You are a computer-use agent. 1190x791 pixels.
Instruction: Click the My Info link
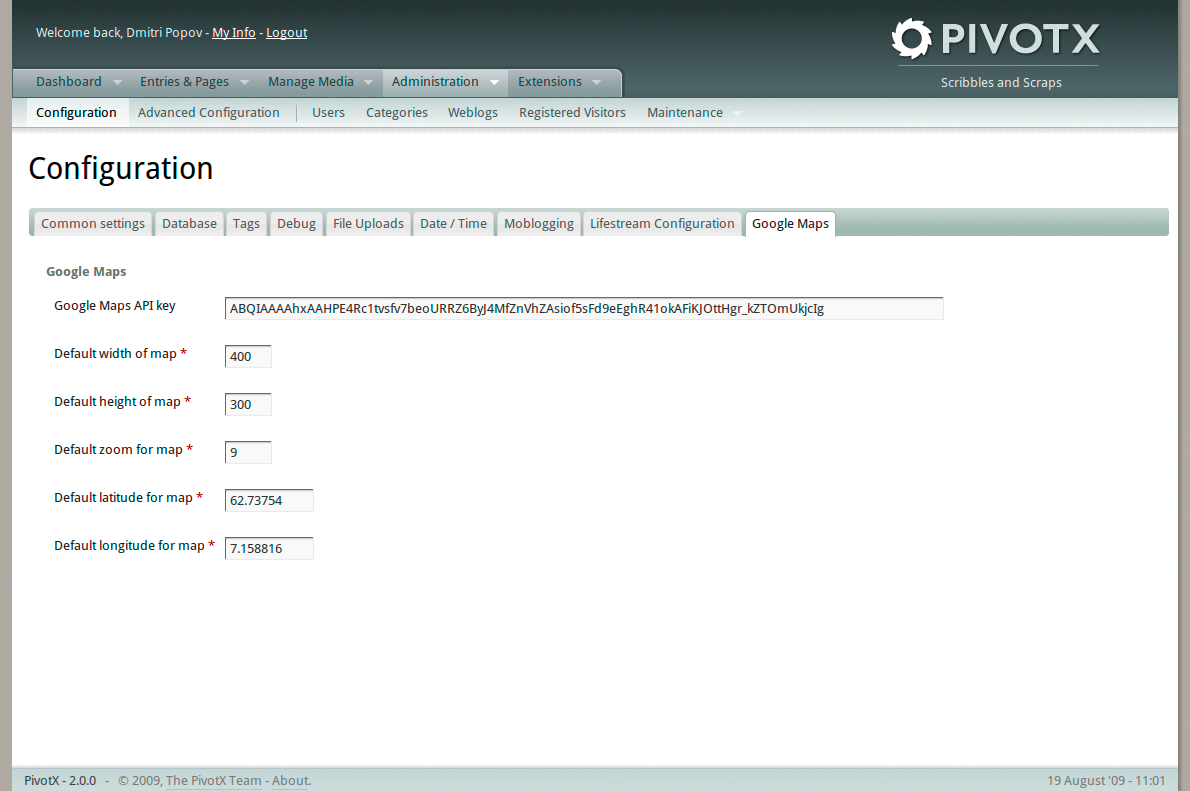[x=234, y=33]
